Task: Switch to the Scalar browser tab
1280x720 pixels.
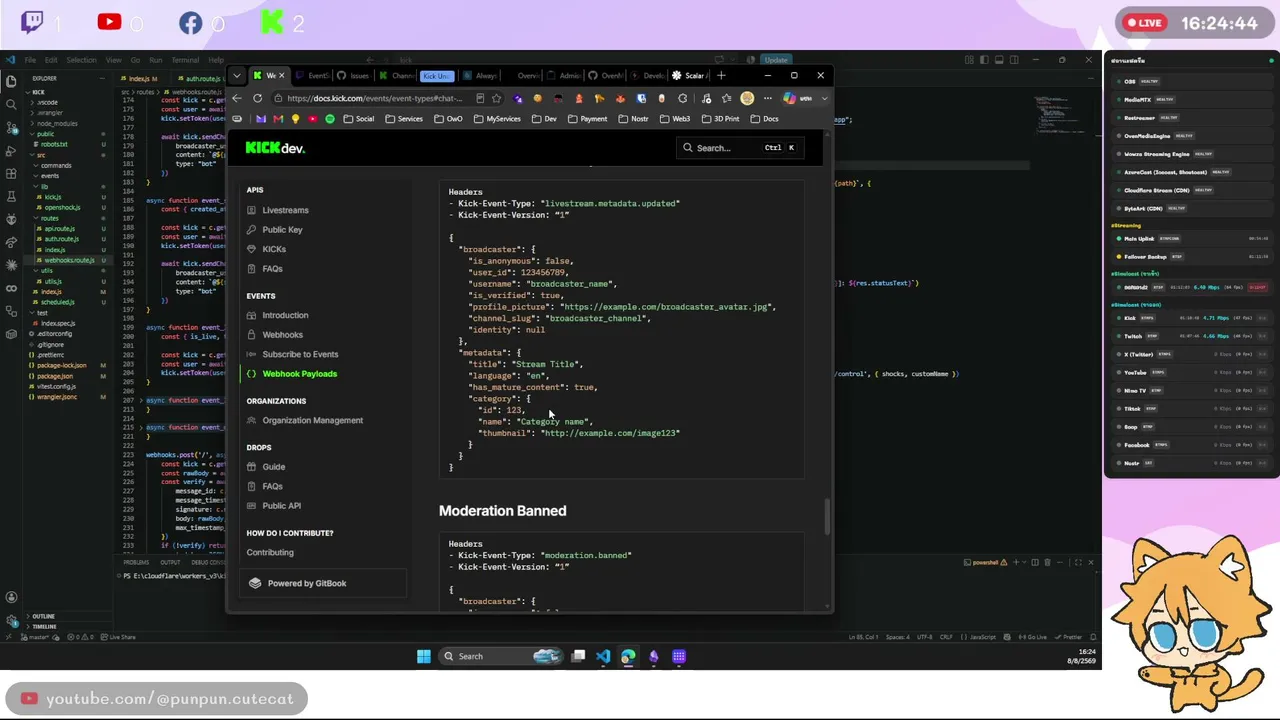Action: click(689, 75)
